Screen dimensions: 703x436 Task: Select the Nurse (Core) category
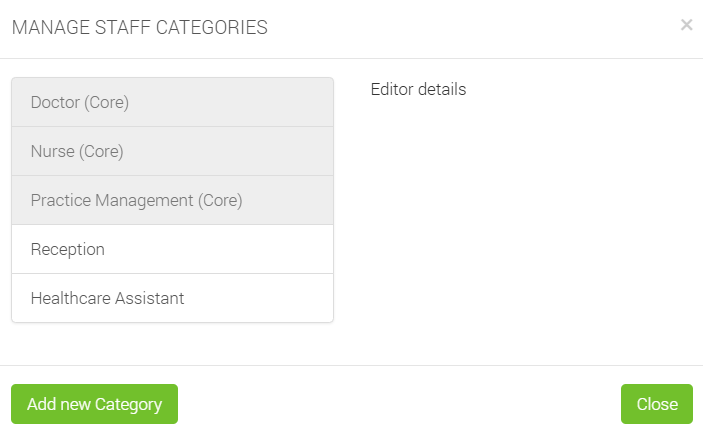[x=172, y=151]
